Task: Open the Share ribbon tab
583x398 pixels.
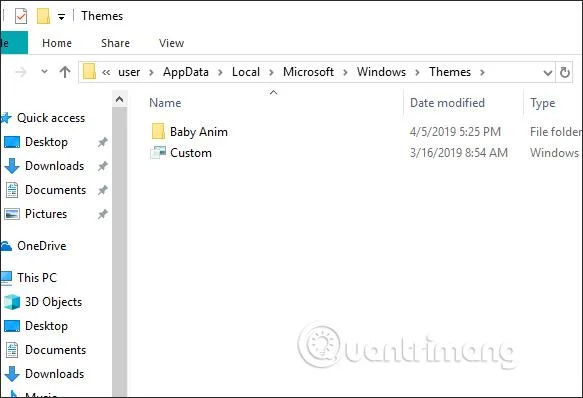Action: 115,43
